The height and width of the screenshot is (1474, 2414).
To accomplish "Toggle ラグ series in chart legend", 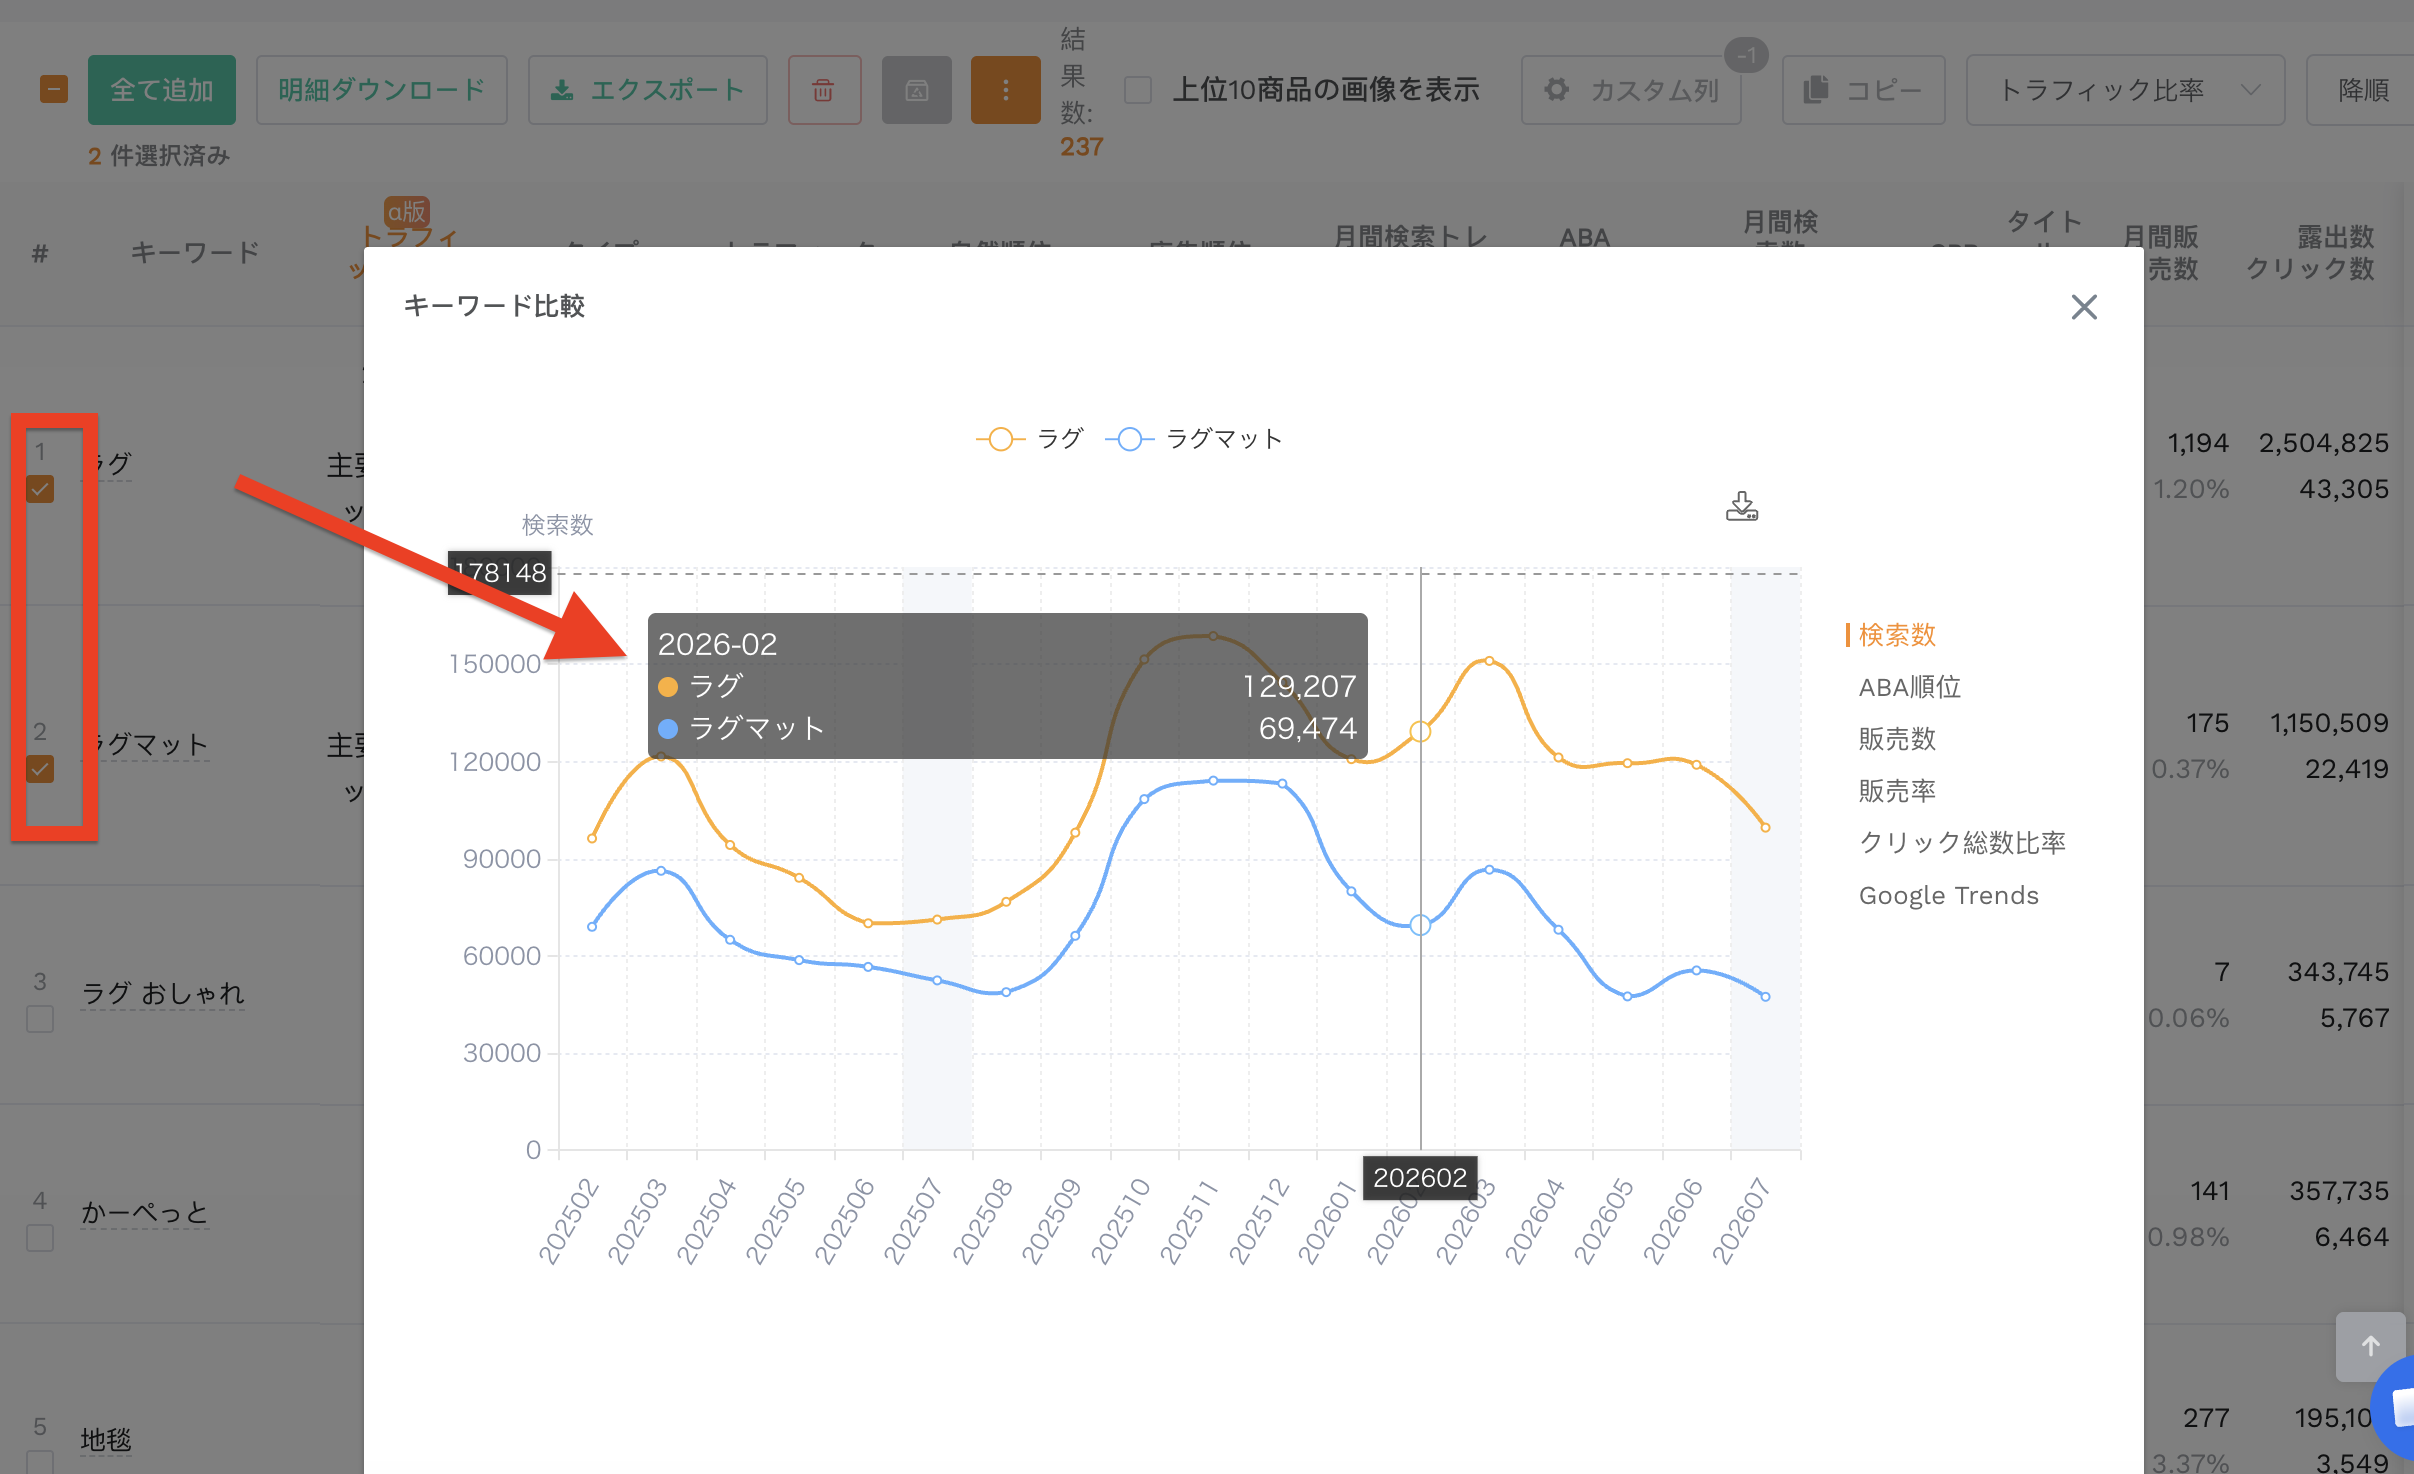I will pos(1029,439).
